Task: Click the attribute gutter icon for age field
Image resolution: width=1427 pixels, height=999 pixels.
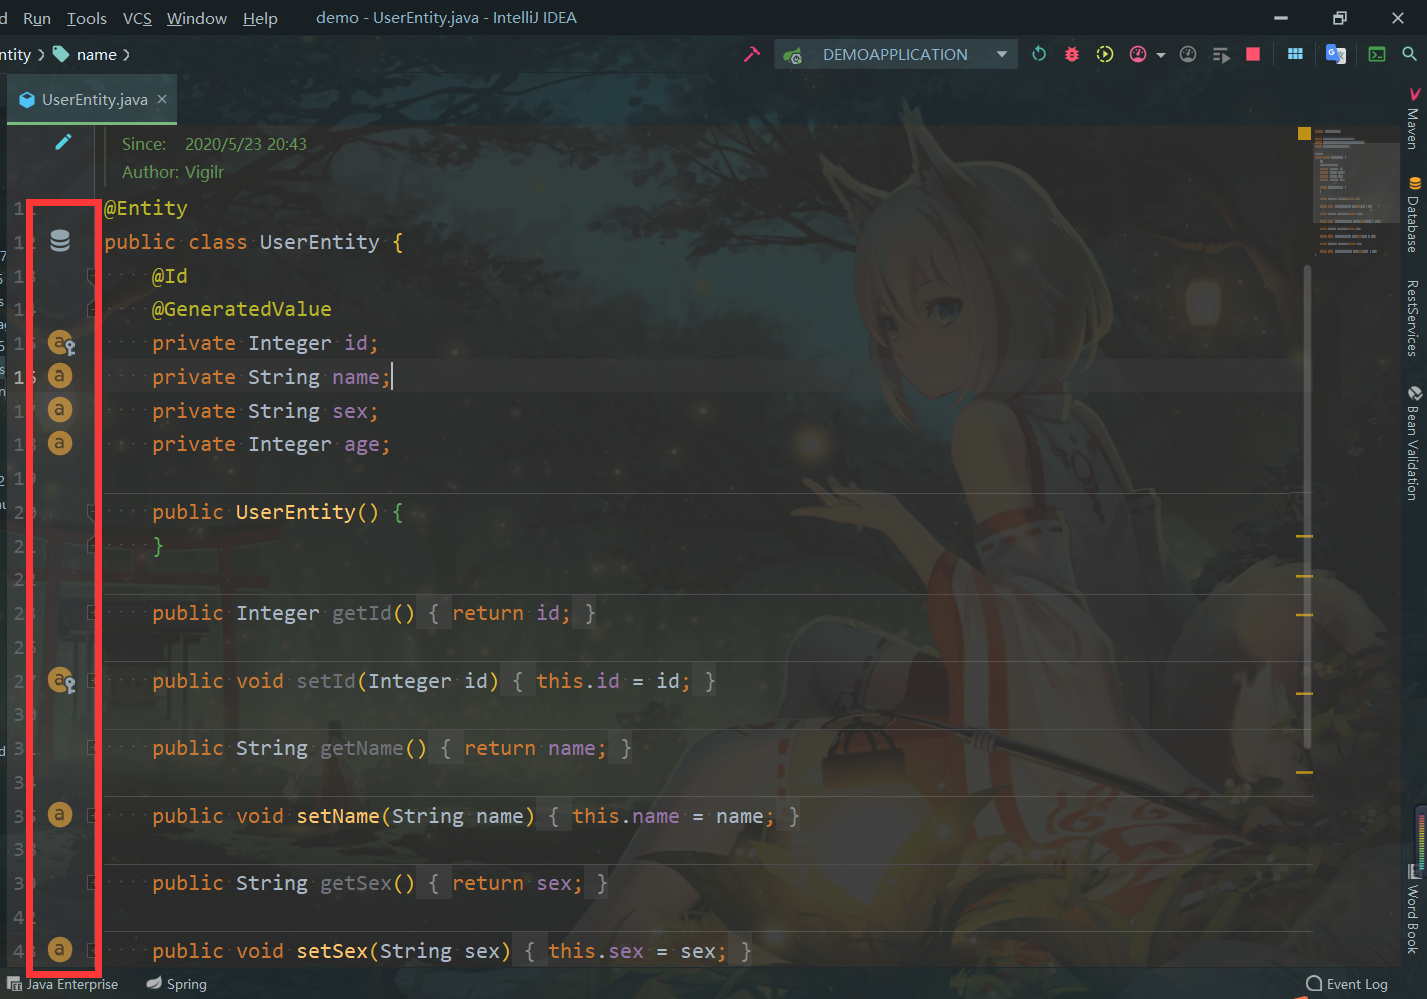Action: (60, 443)
